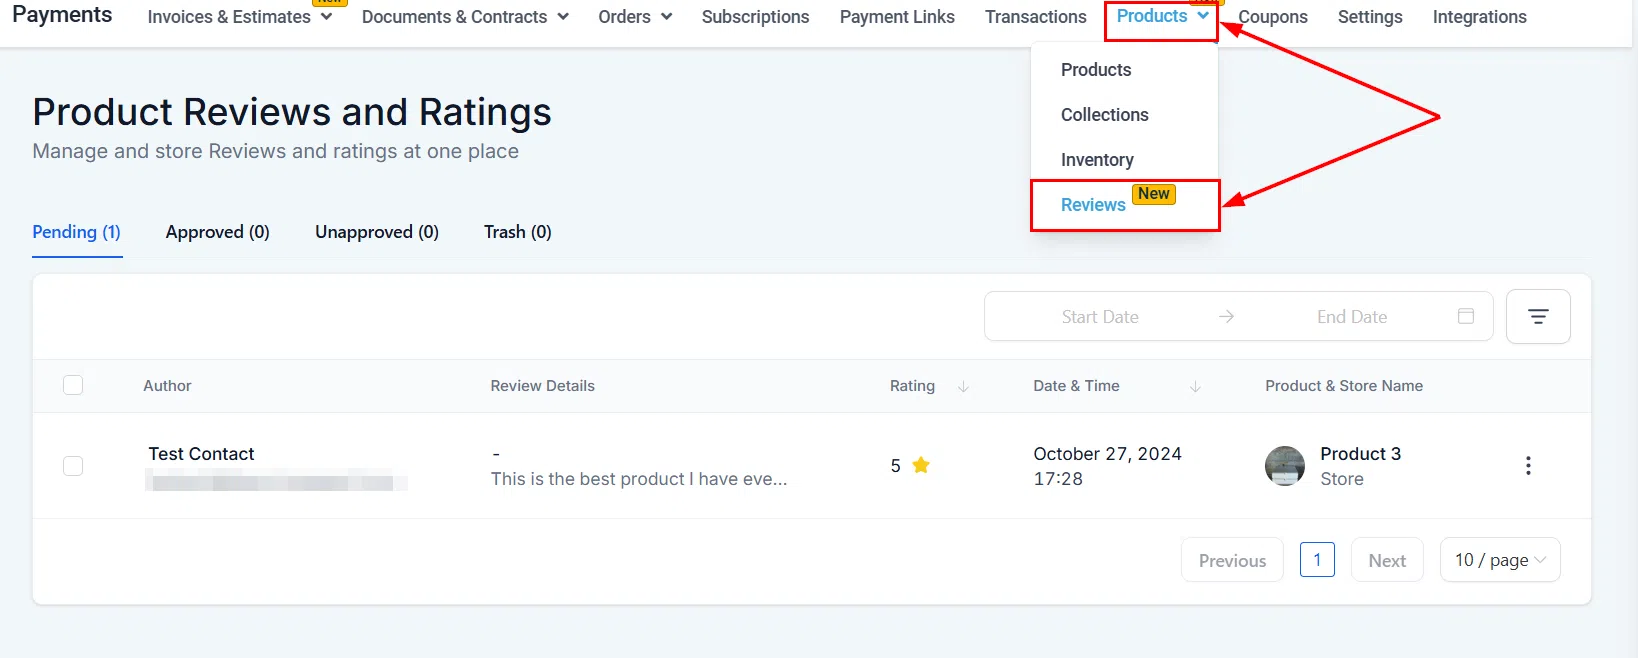Collapse the Products dropdown menu
Image resolution: width=1638 pixels, height=658 pixels.
click(1162, 16)
